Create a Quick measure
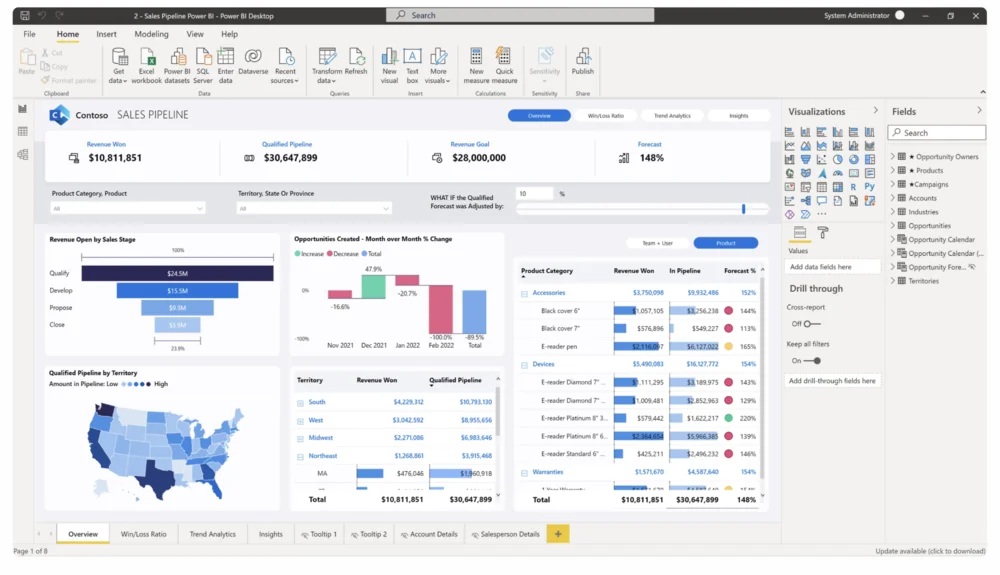This screenshot has height=575, width=1000. 504,66
